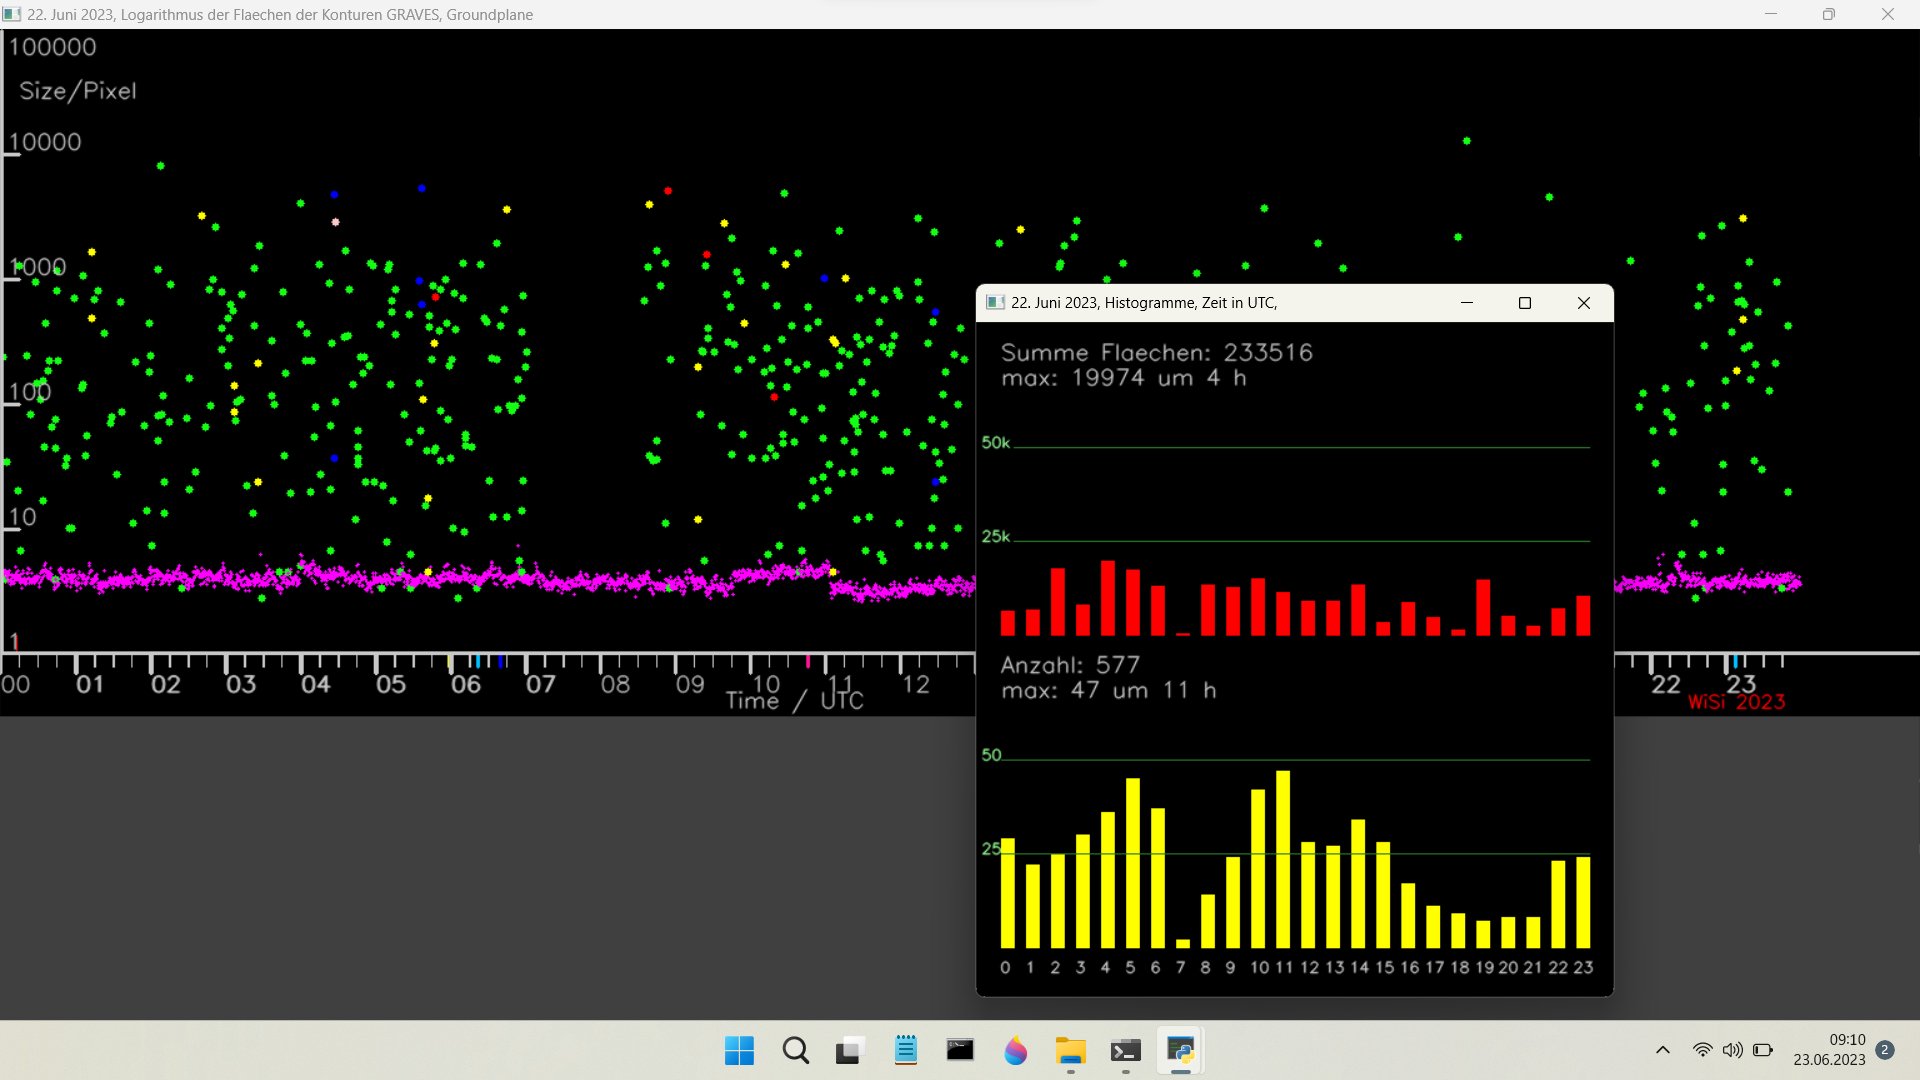Click the main window title '22. Juni 2023, Logarithmus...'
The image size is (1920, 1080).
coord(280,15)
